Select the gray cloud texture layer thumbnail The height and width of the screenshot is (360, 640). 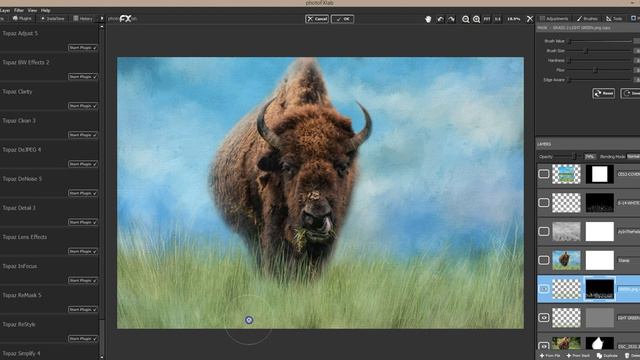(566, 231)
